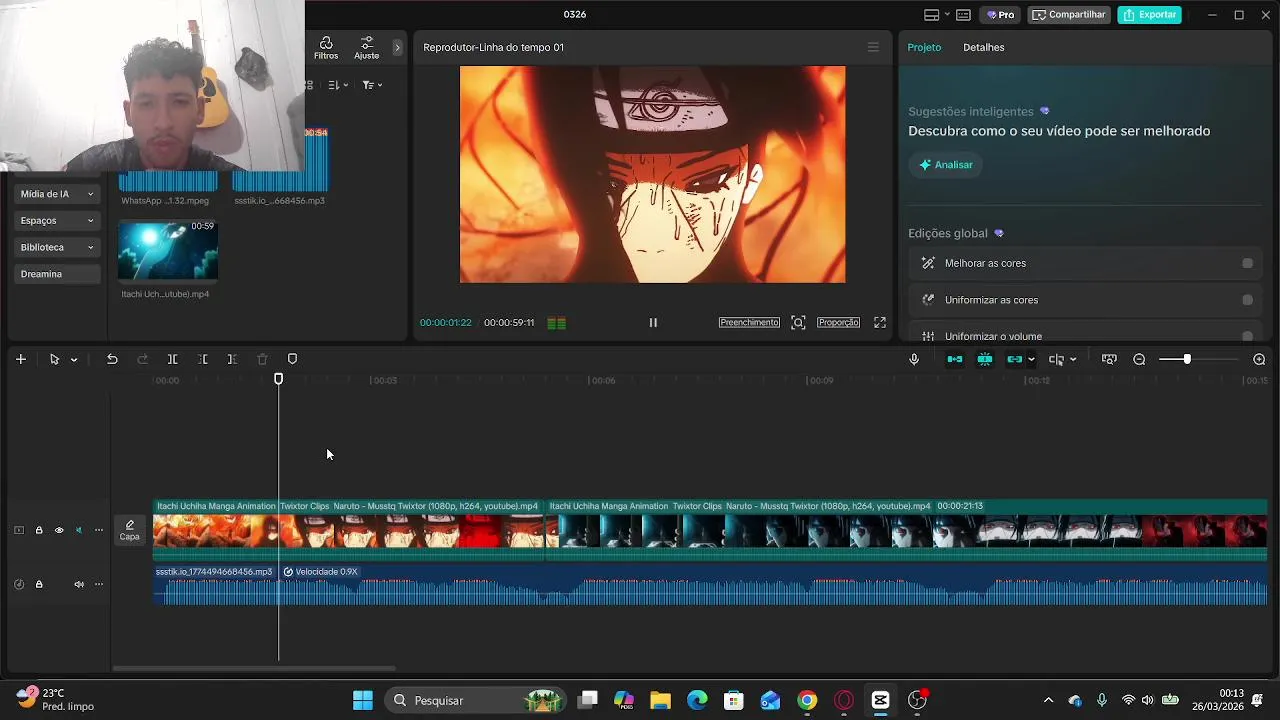Image resolution: width=1280 pixels, height=720 pixels.
Task: Expand the Biblioteca section
Action: coord(57,247)
